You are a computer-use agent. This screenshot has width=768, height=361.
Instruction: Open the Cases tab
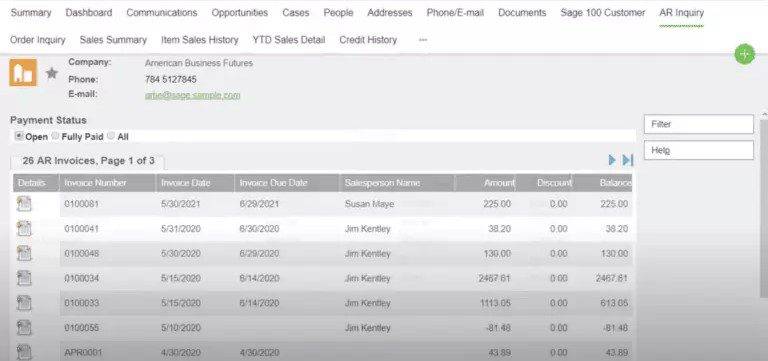pyautogui.click(x=296, y=13)
